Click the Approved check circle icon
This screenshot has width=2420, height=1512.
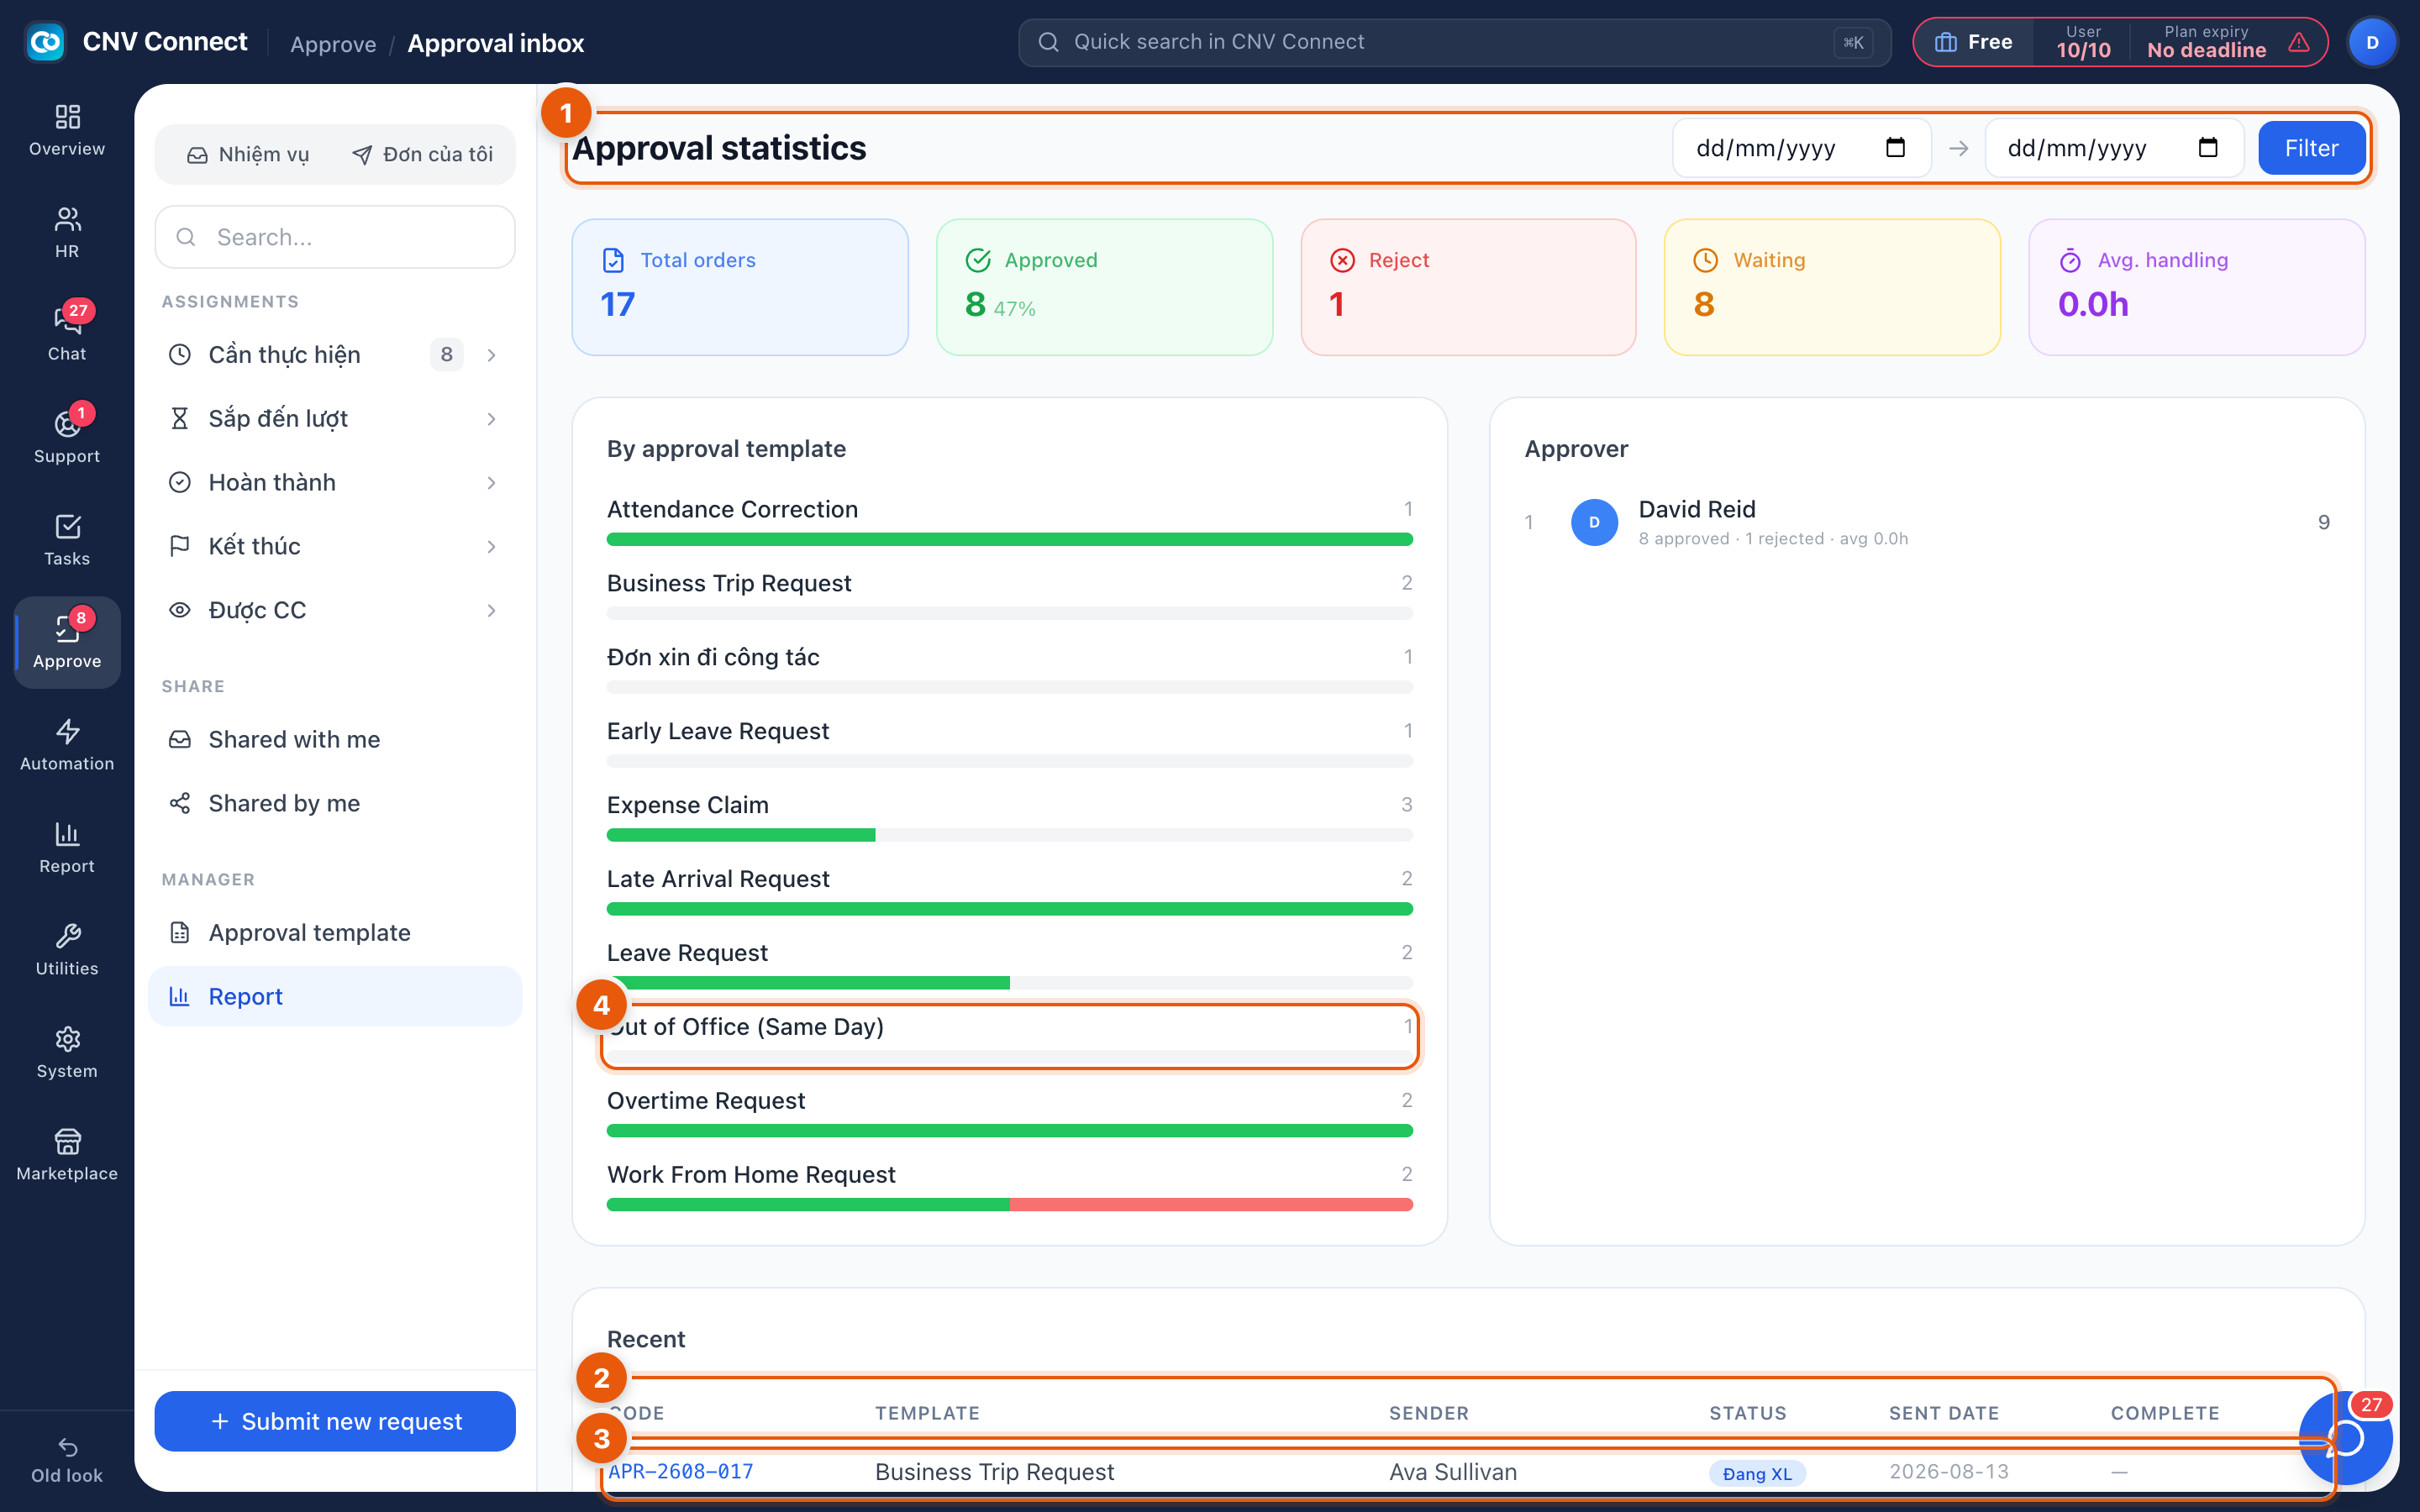tap(978, 260)
